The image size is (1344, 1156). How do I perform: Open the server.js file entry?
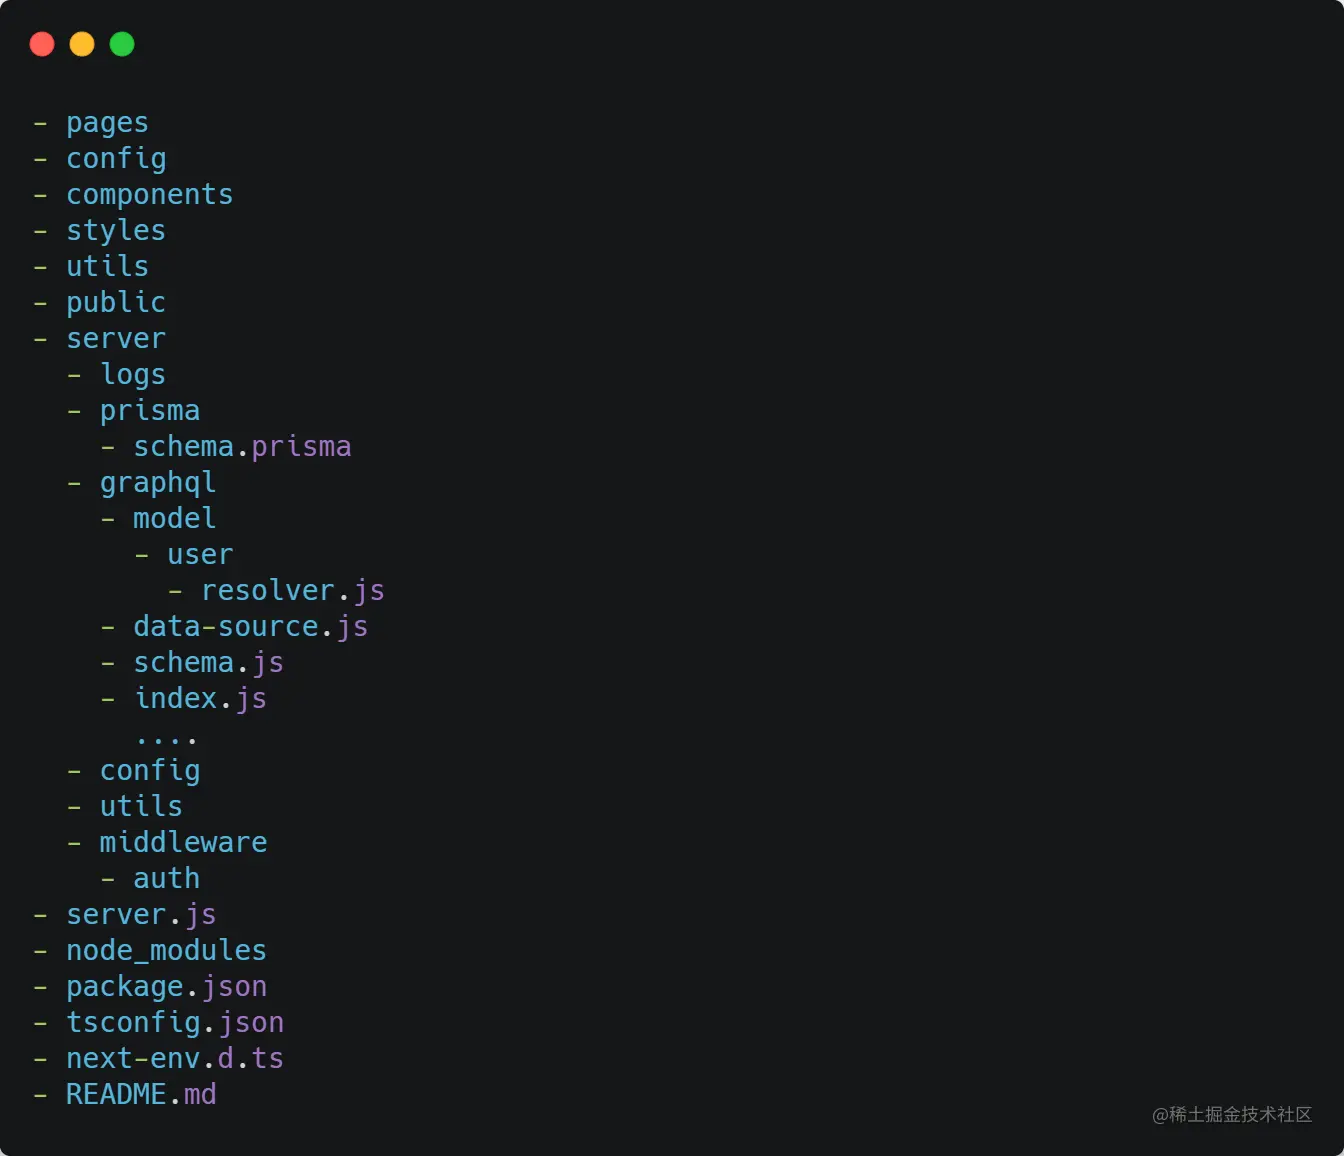141,914
